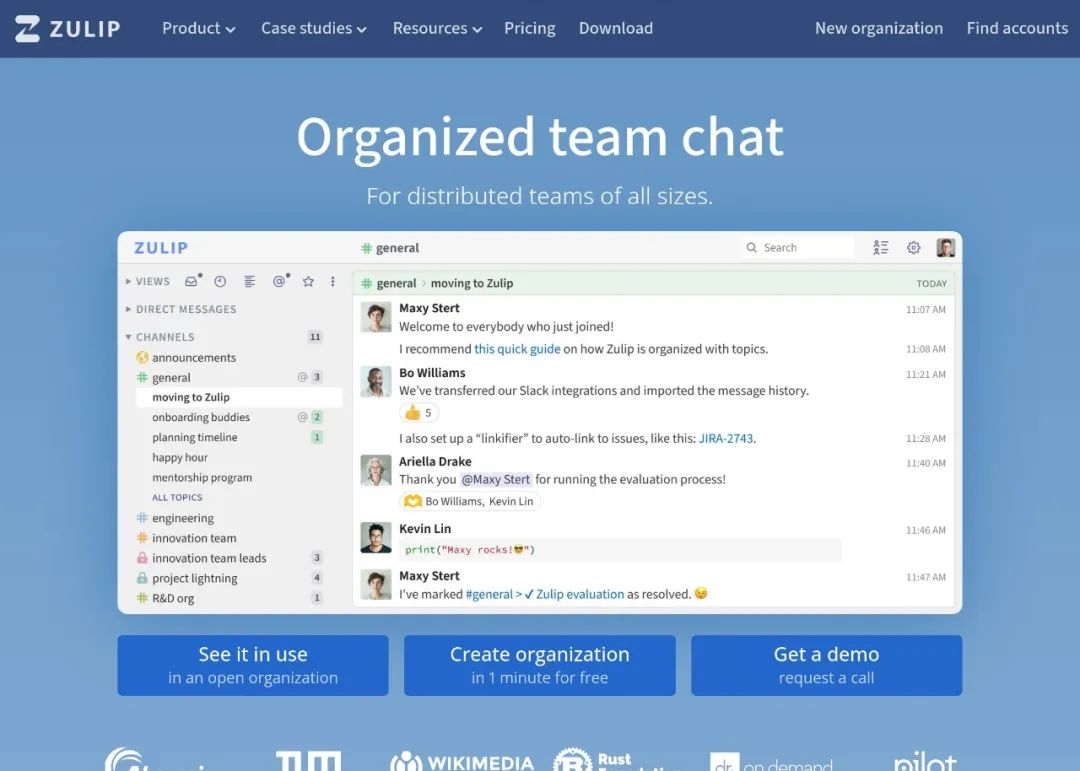This screenshot has width=1080, height=771.
Task: Open the planning timeline topic
Action: pos(194,437)
